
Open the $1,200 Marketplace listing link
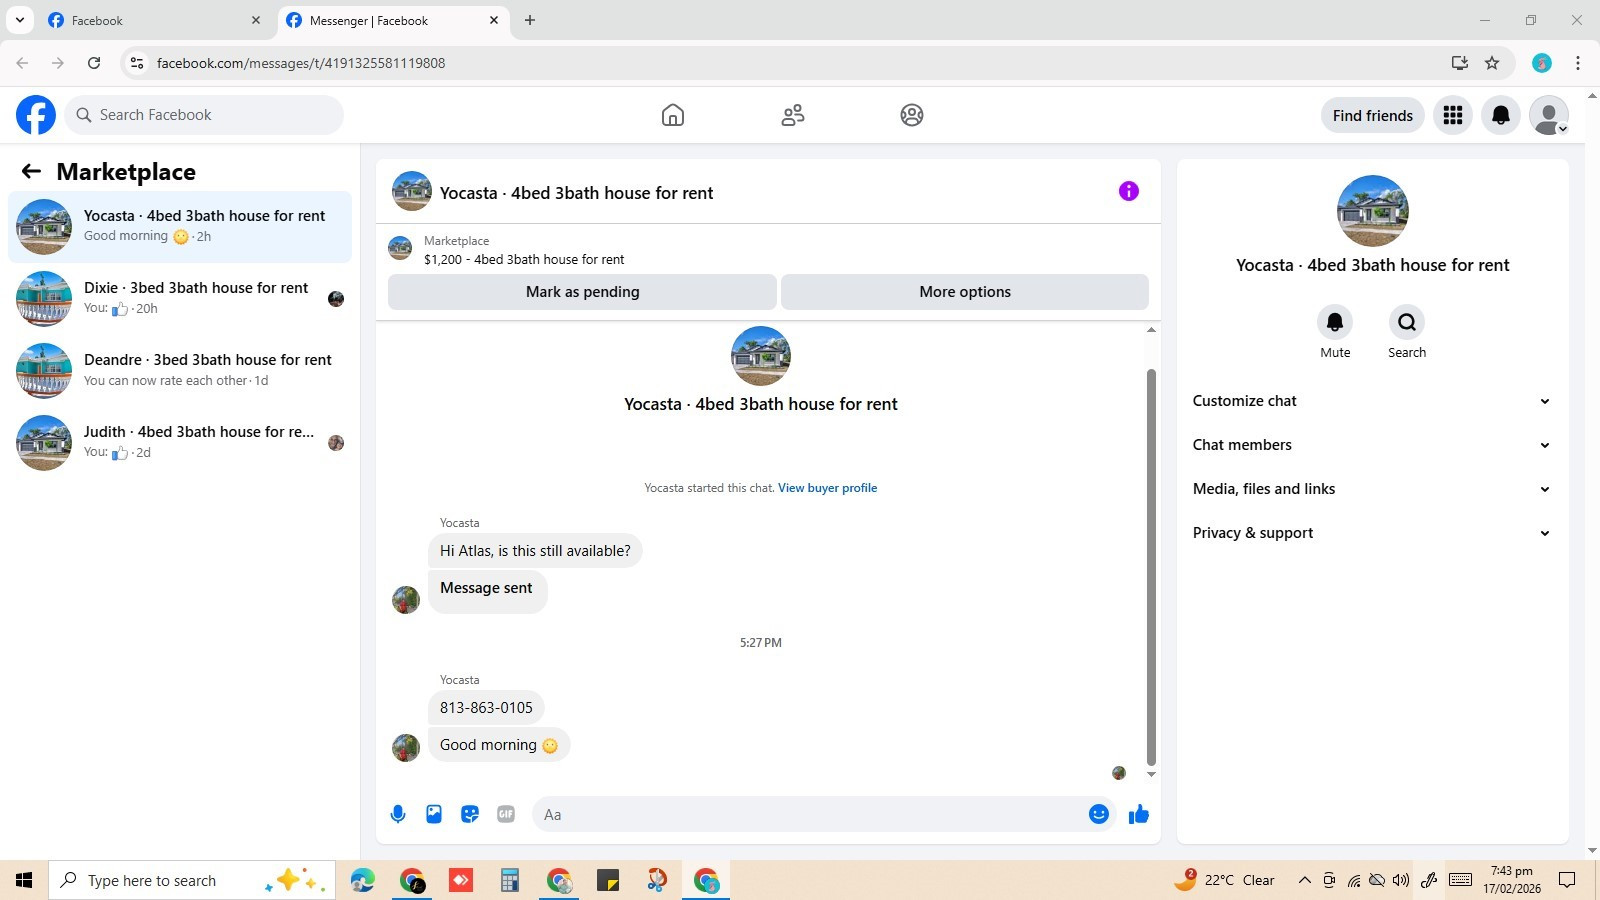524,259
